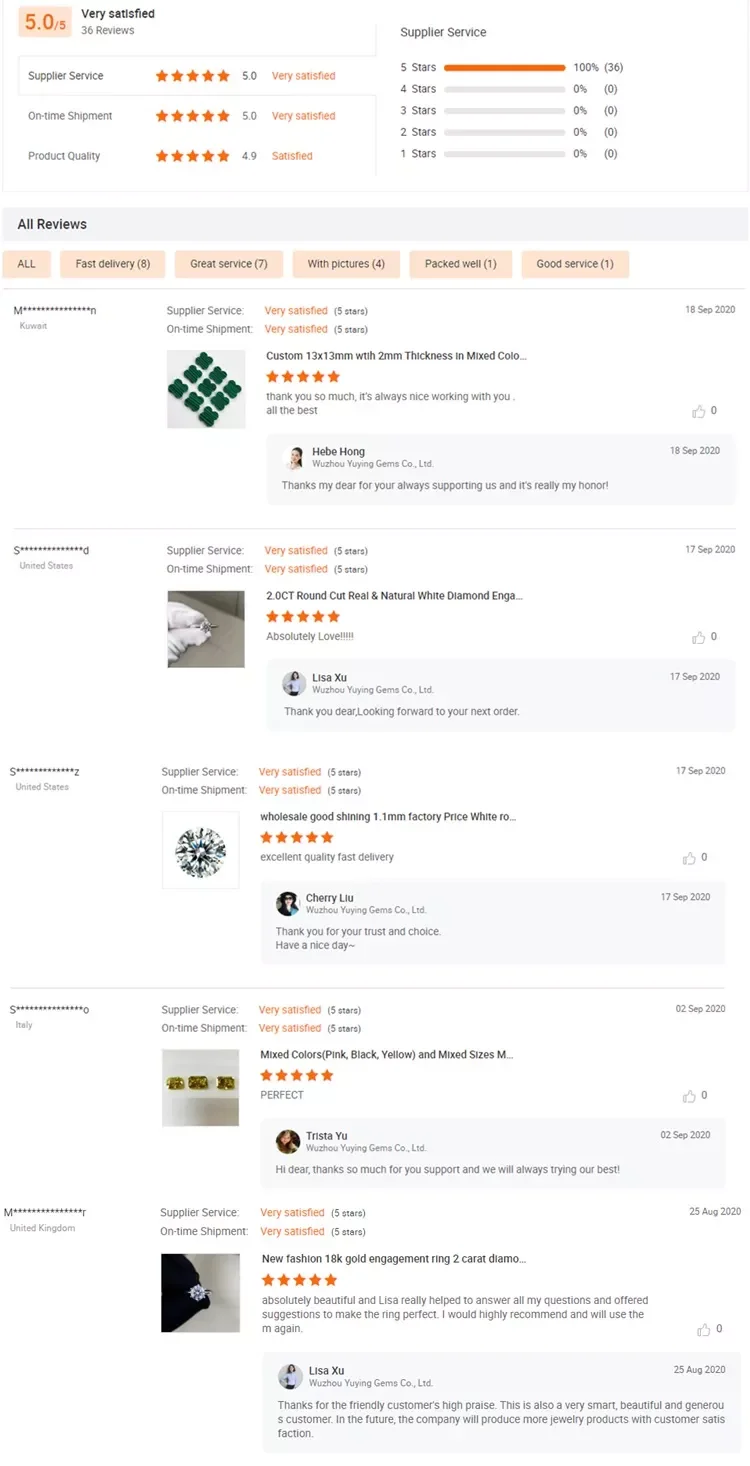Filter reviews by Fast delivery (8)
This screenshot has height=1466, width=750.
point(113,264)
